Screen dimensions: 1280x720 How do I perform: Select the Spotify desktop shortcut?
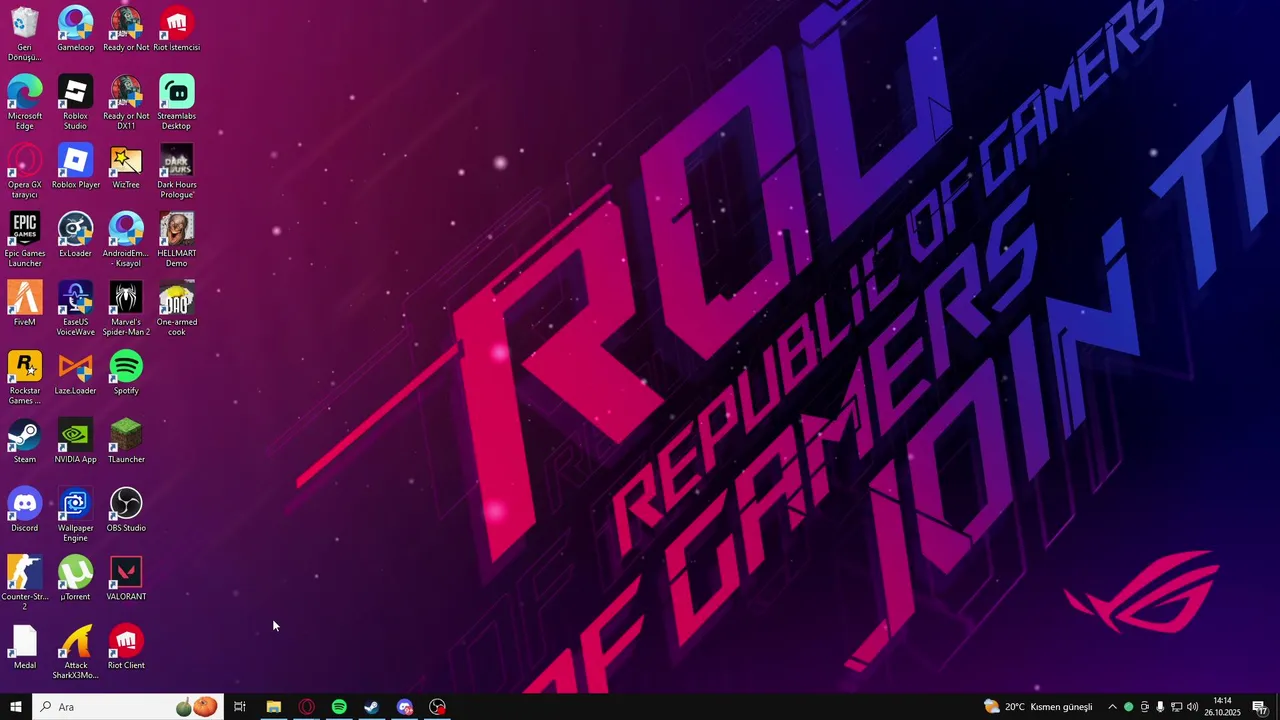point(126,372)
